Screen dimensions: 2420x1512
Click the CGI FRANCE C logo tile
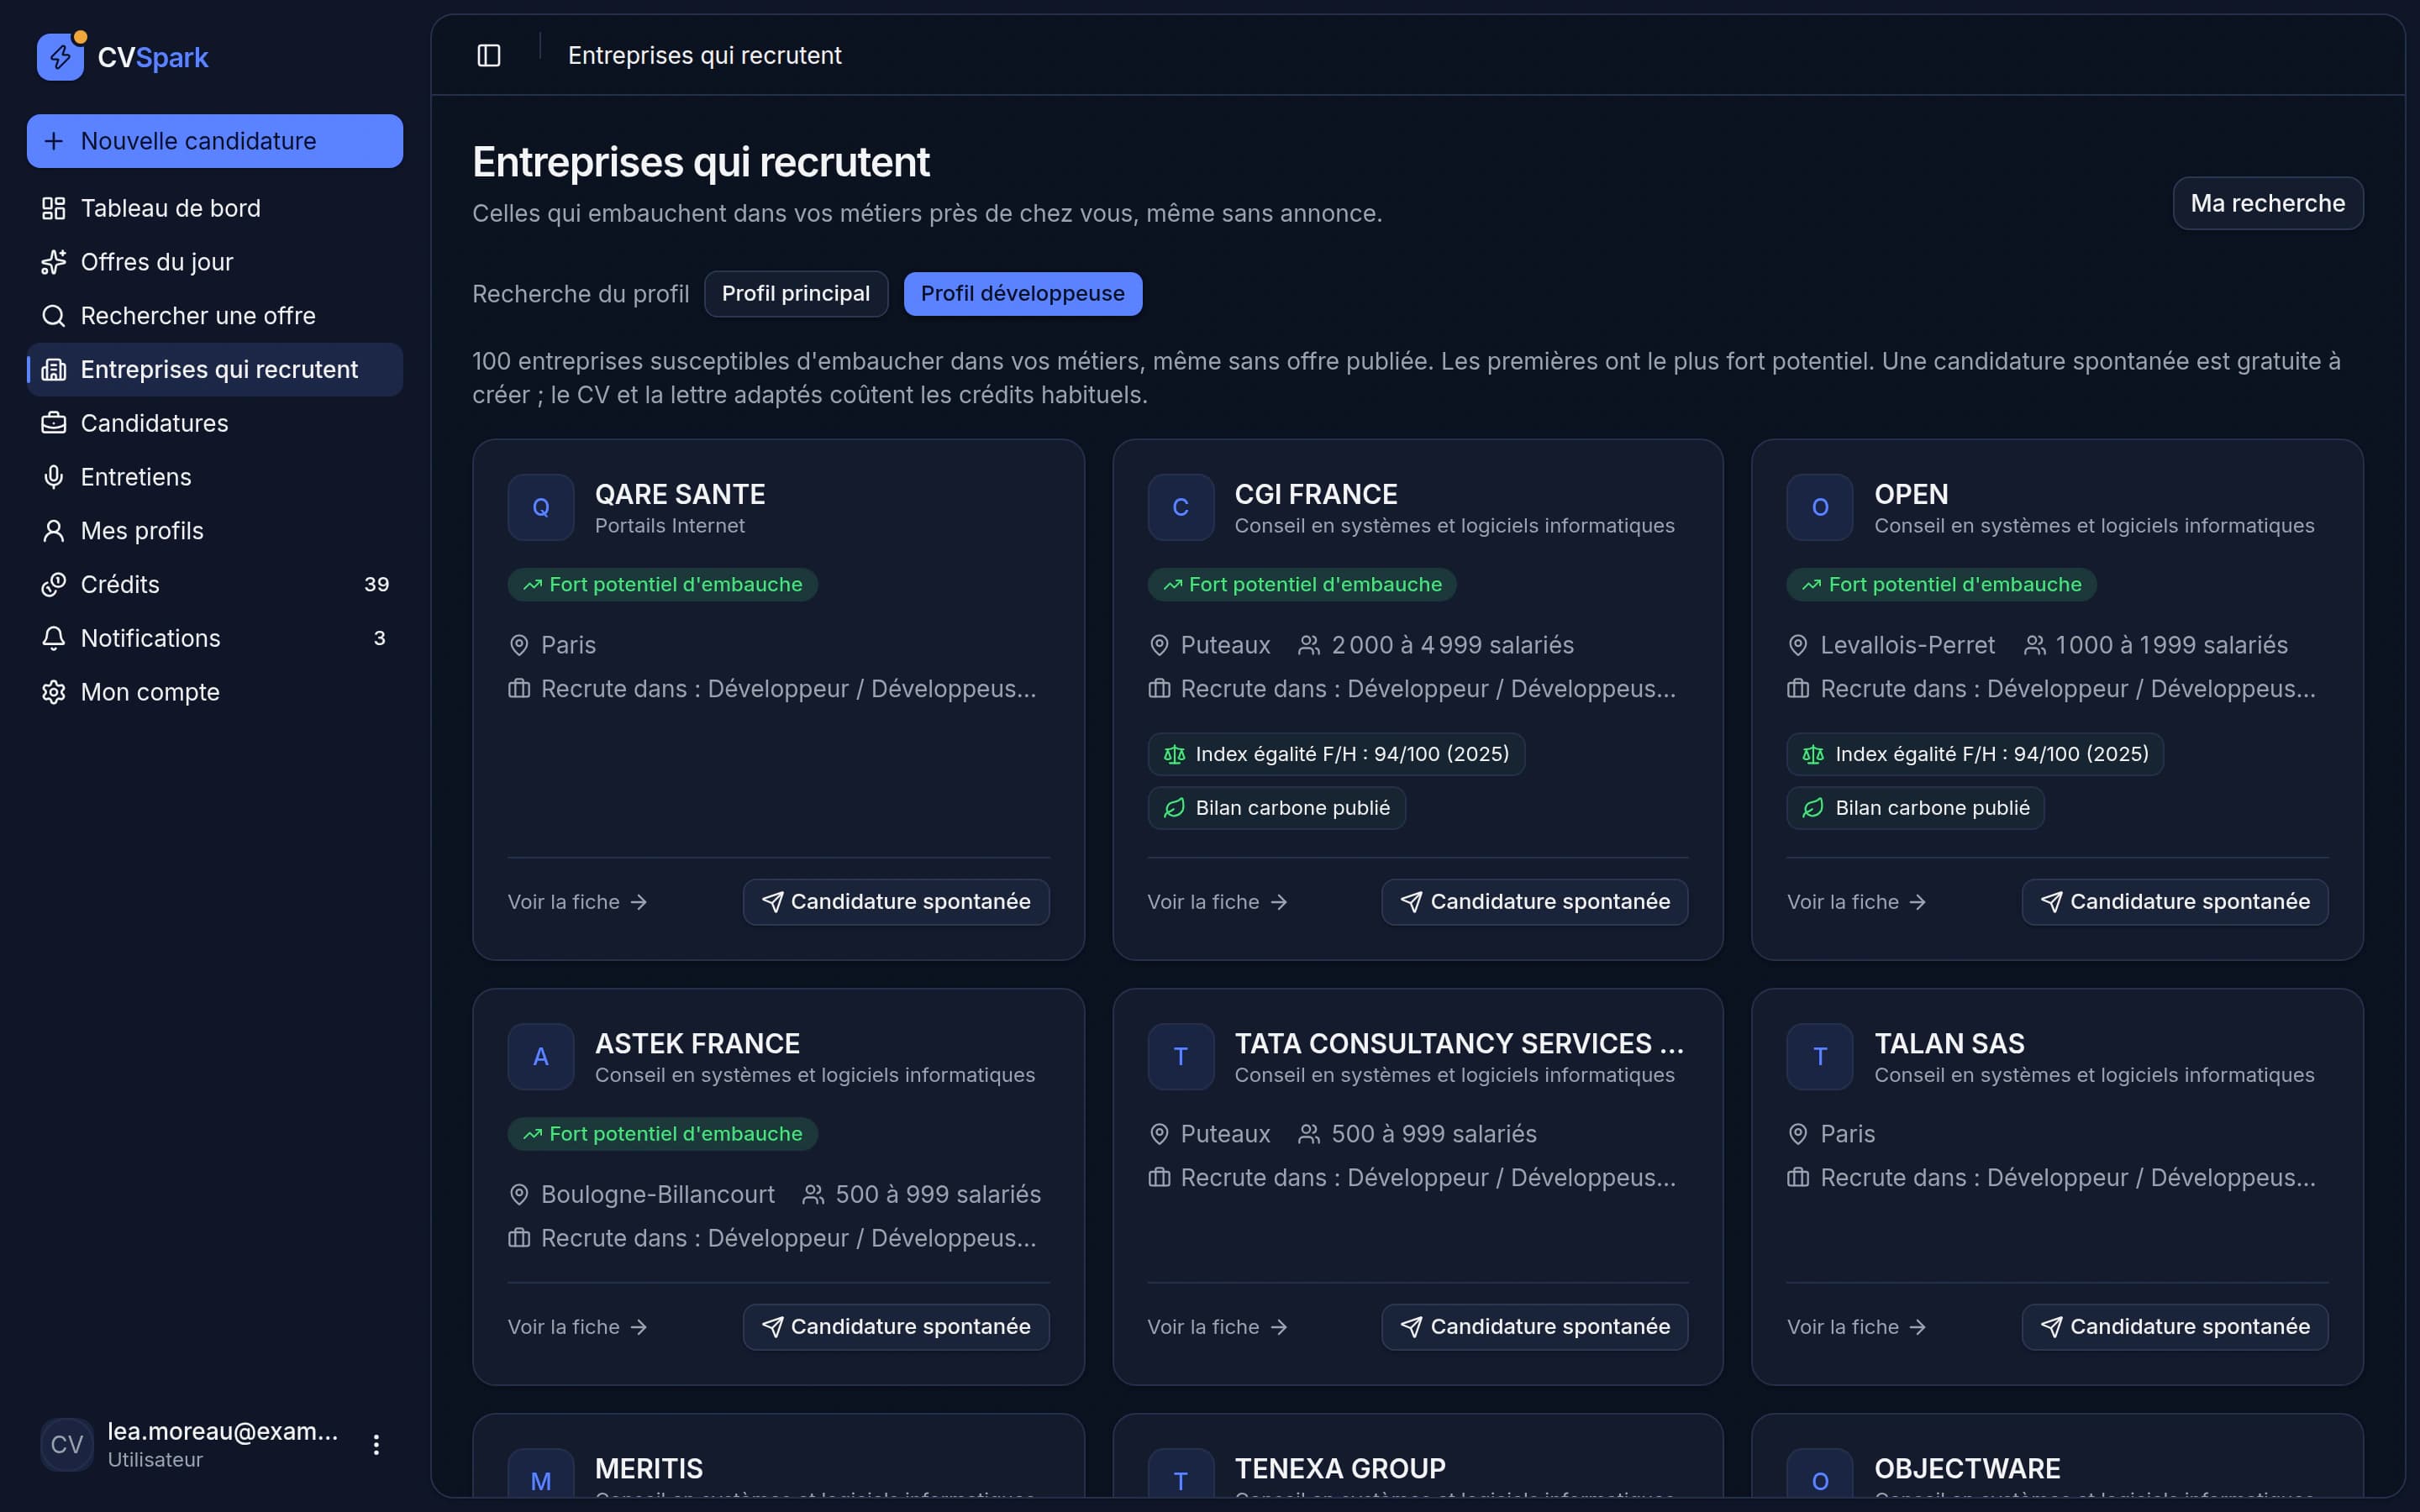(x=1180, y=507)
